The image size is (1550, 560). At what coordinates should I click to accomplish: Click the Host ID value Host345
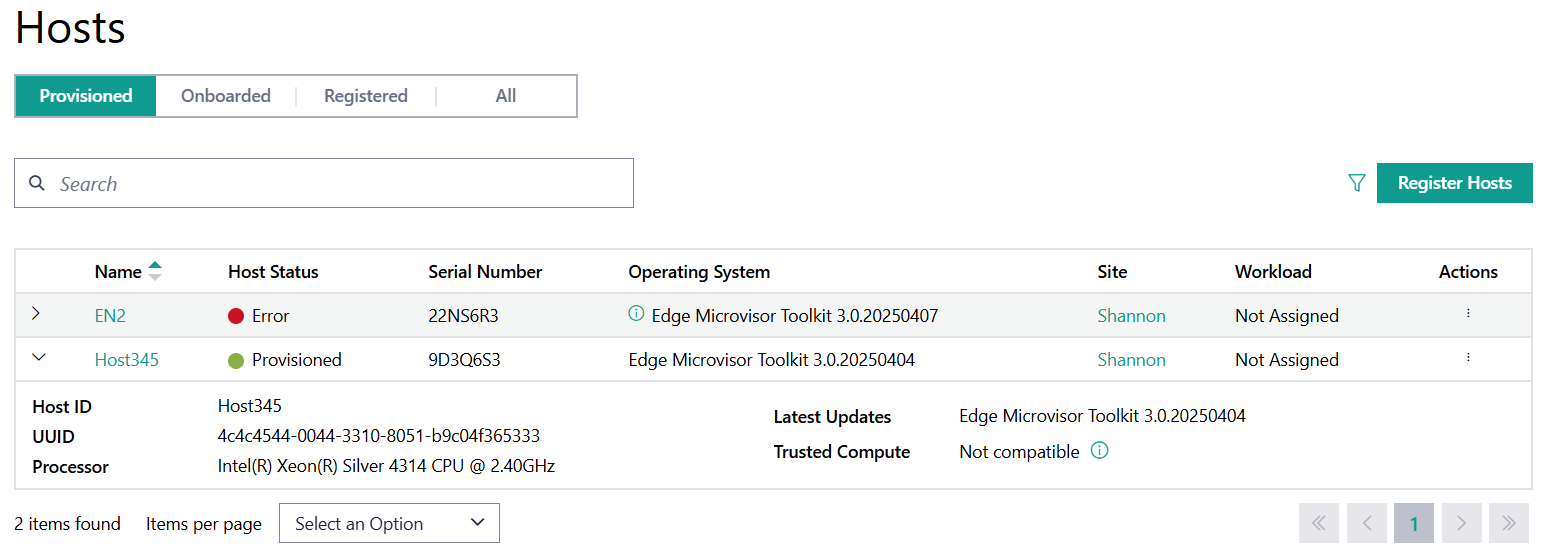(x=250, y=406)
